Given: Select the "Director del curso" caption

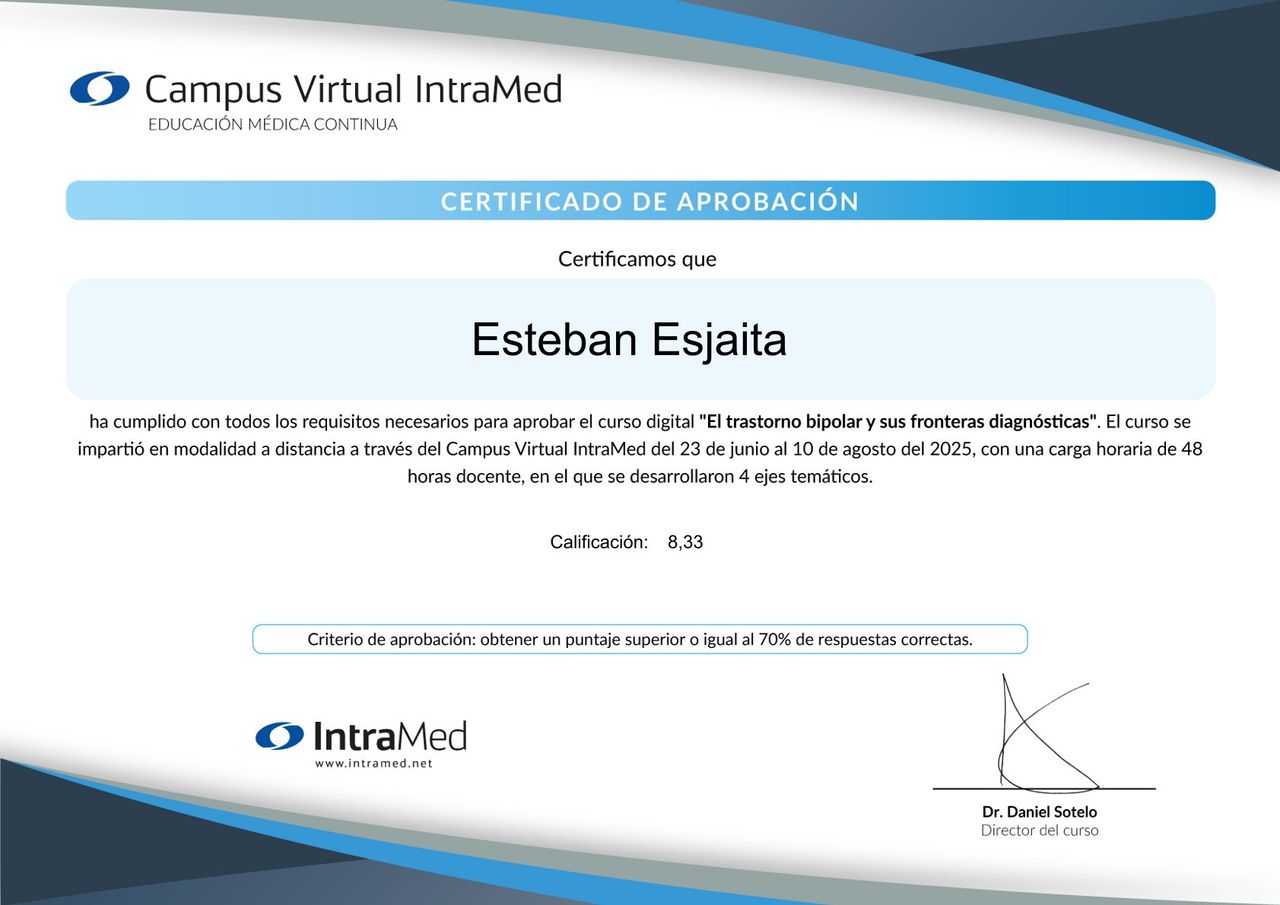Looking at the screenshot, I should tap(1039, 830).
